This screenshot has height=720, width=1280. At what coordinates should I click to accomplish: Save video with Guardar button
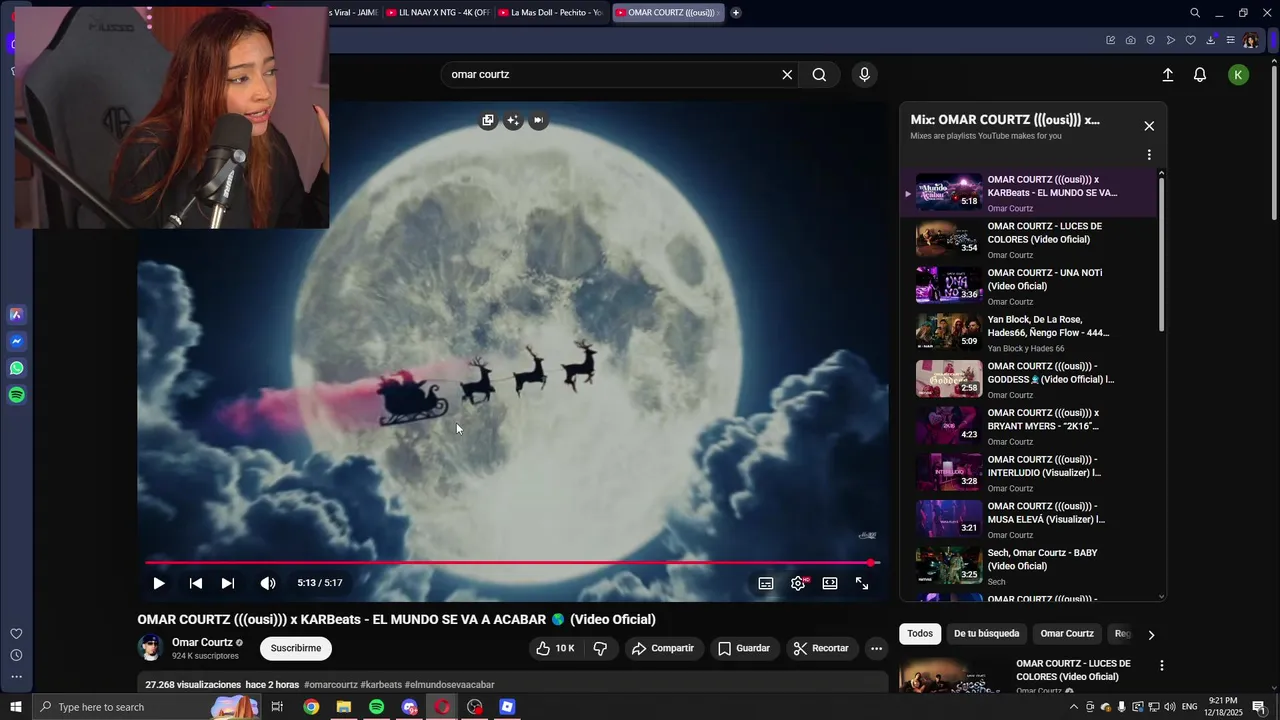(744, 648)
